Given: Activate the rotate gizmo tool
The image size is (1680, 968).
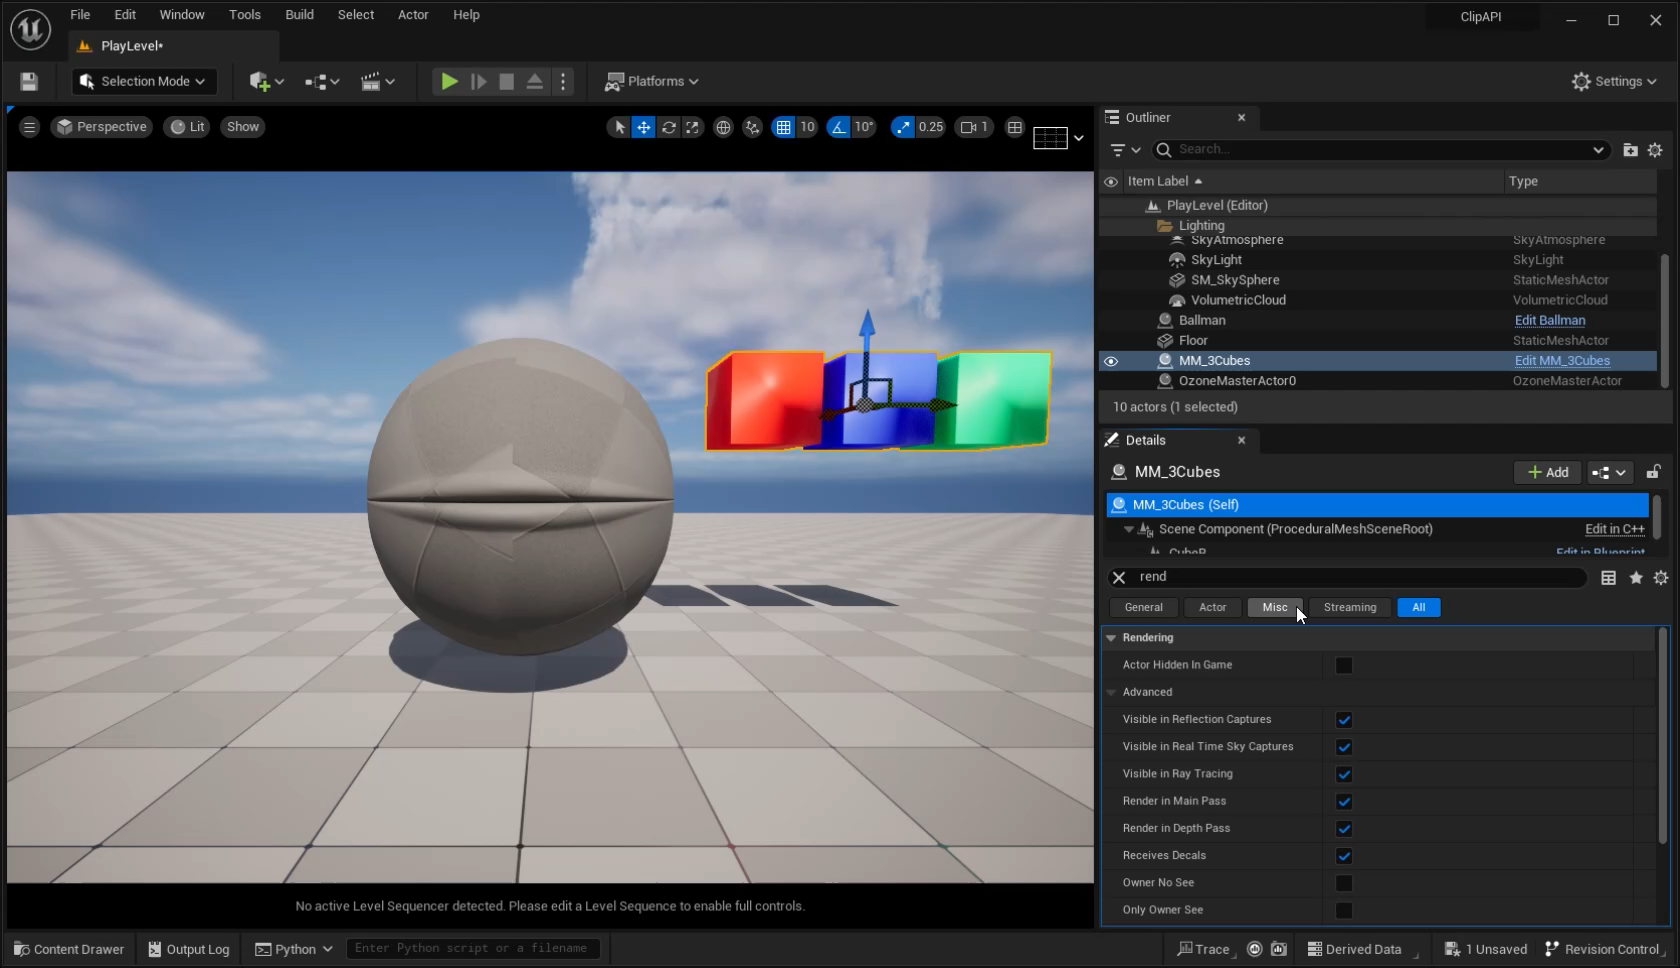Looking at the screenshot, I should [x=668, y=127].
